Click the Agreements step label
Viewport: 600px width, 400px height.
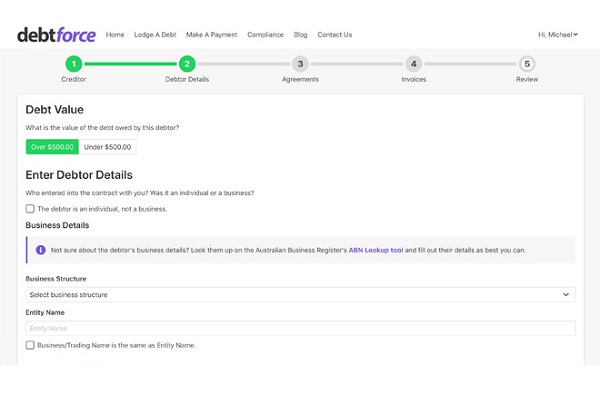click(x=300, y=79)
